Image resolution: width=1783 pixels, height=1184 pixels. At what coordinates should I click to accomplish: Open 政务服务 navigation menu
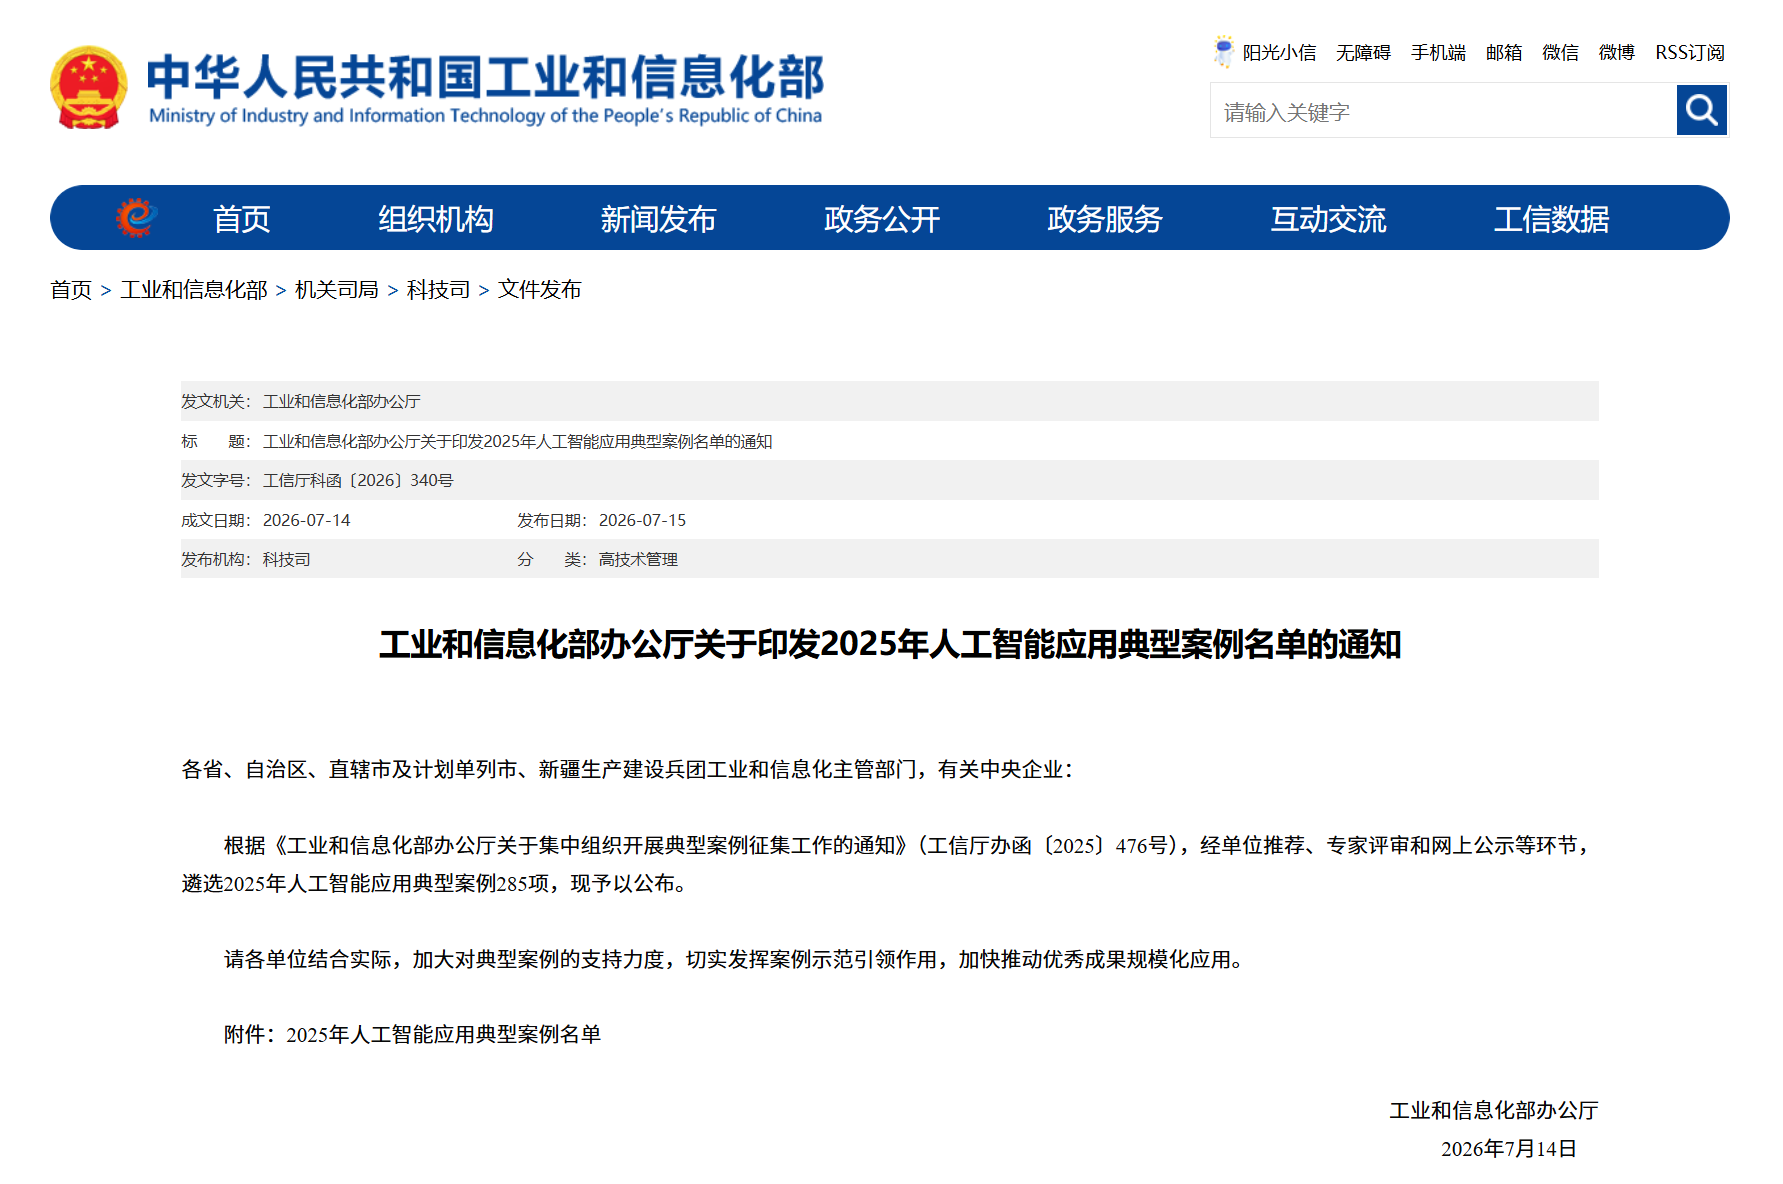tap(1105, 218)
